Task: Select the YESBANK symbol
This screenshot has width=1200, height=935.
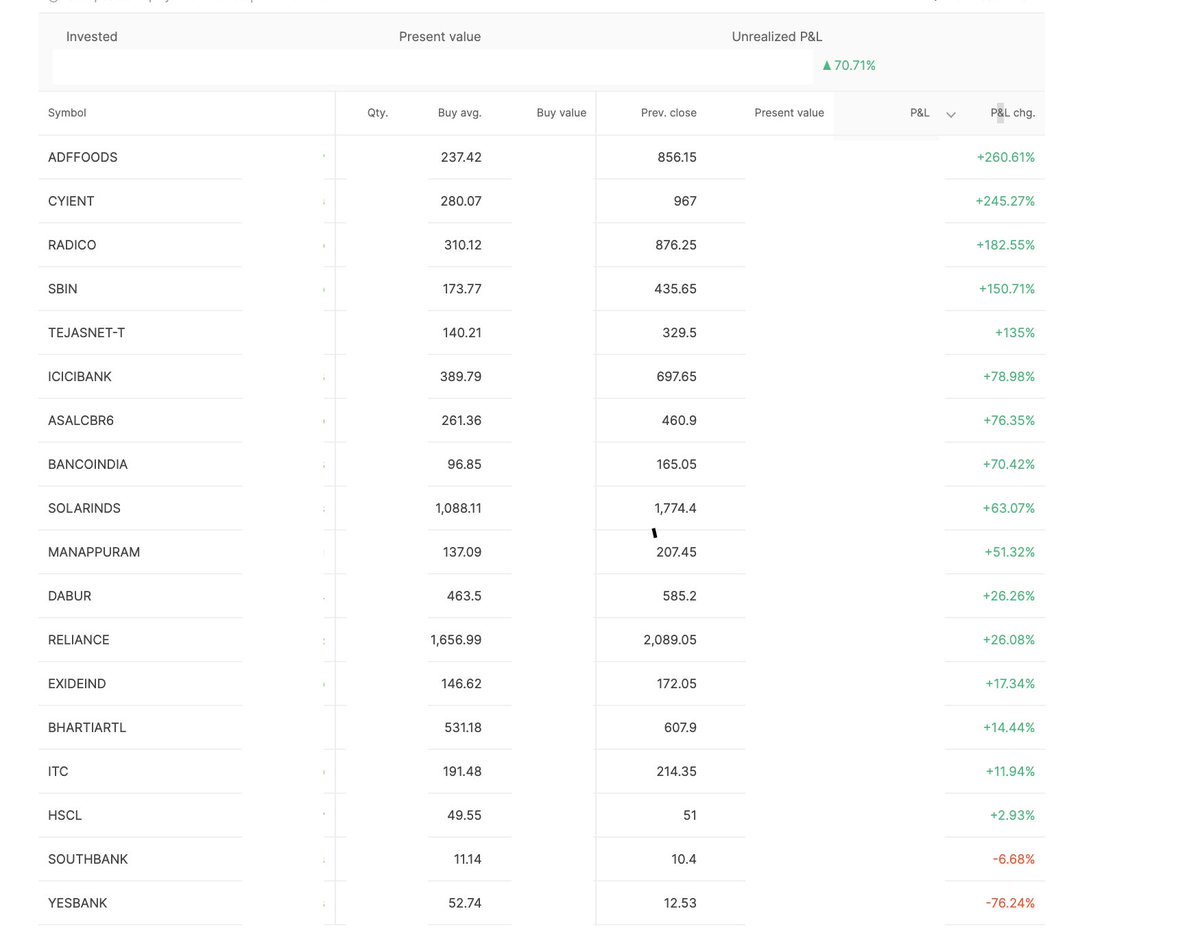Action: click(x=78, y=905)
